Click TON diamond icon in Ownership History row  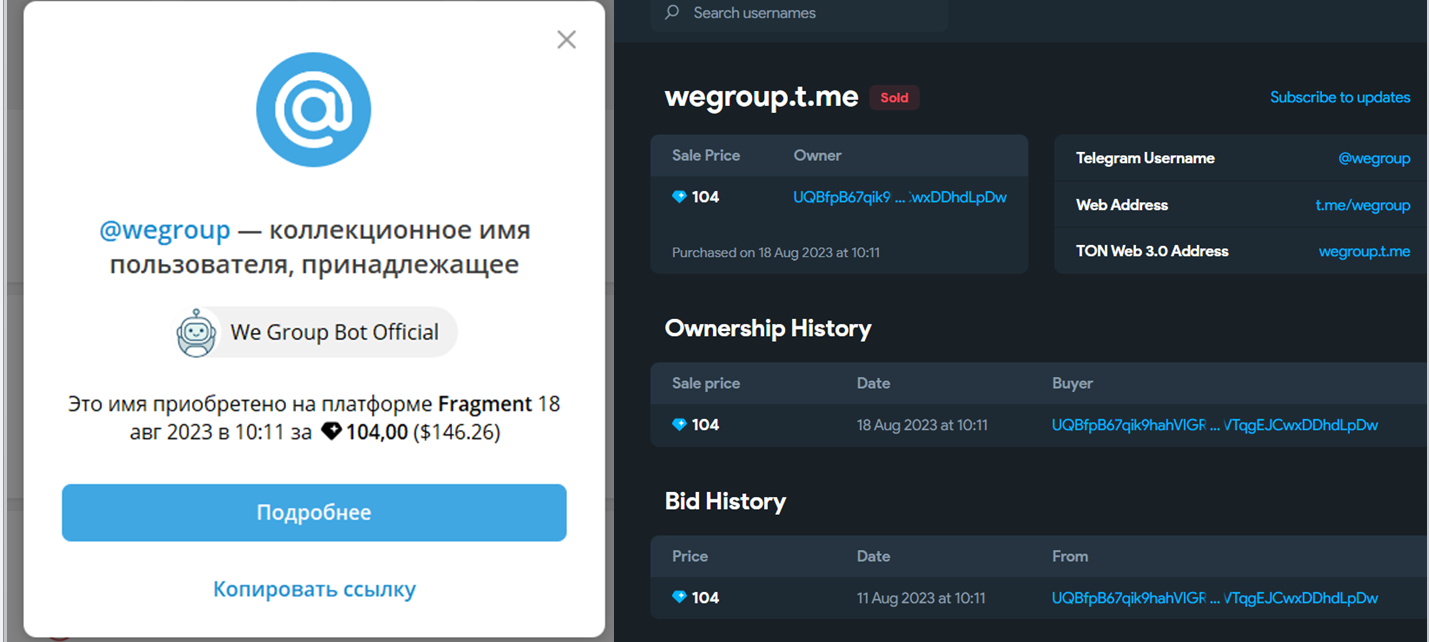click(x=679, y=425)
